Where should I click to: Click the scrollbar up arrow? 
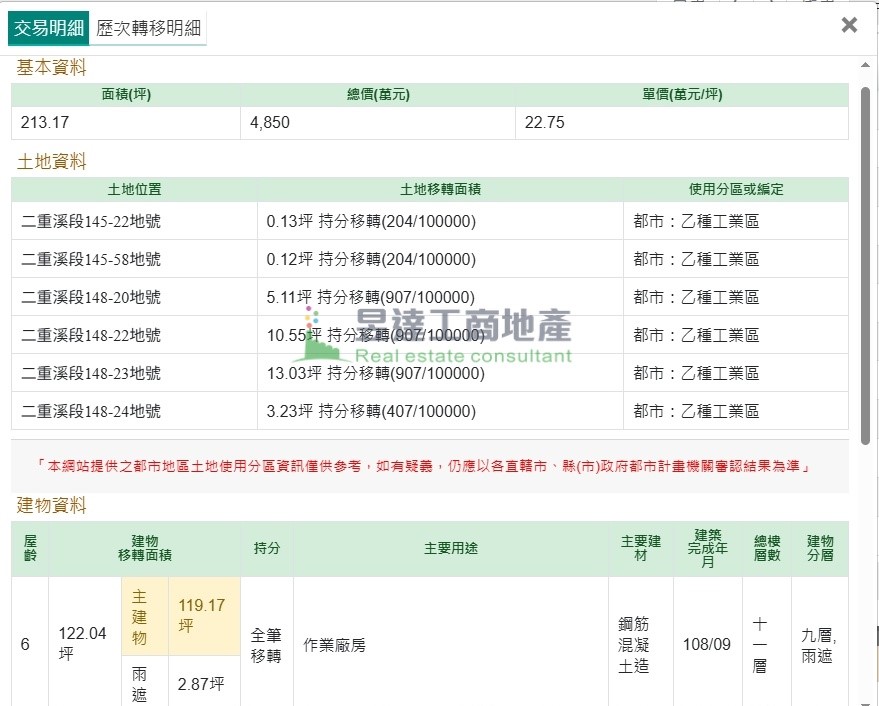tap(865, 66)
